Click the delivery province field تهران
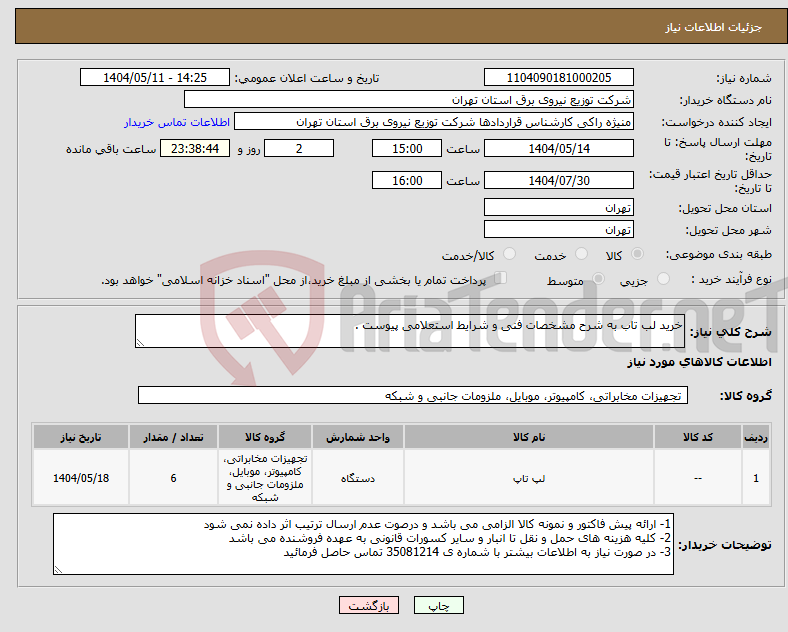Viewport: 788px width, 632px height. [x=558, y=207]
